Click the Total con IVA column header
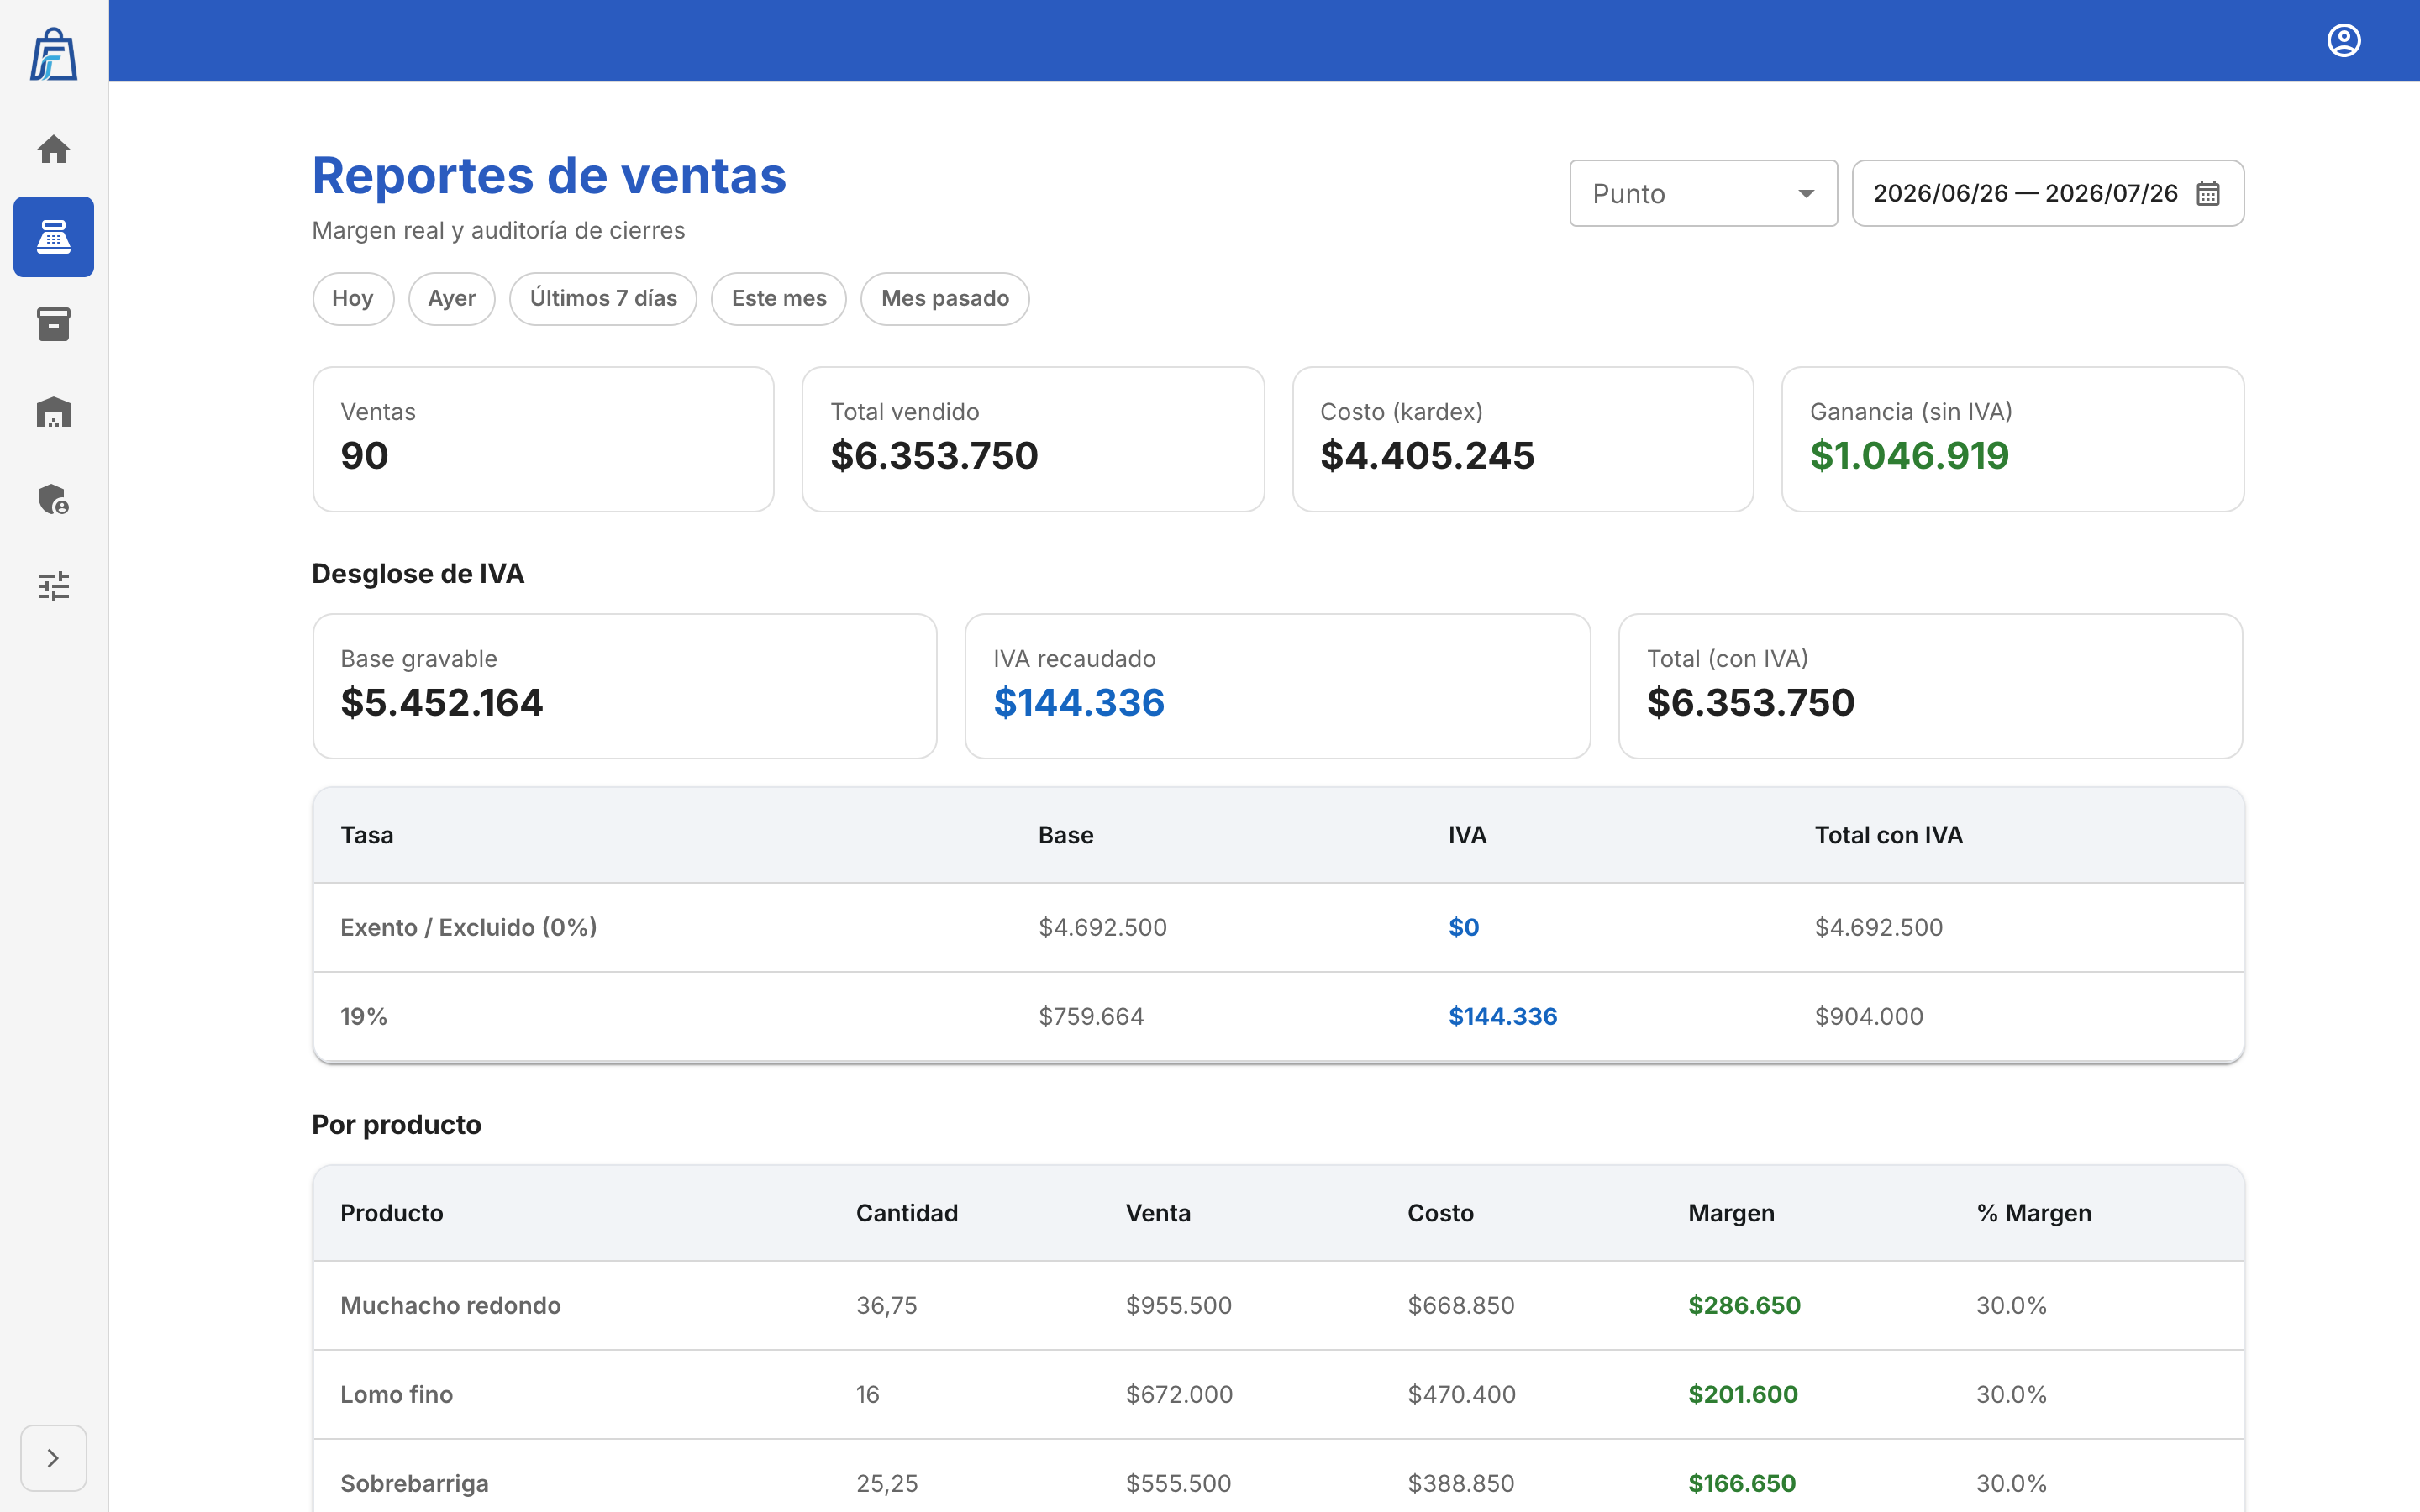The width and height of the screenshot is (2420, 1512). (x=1889, y=835)
